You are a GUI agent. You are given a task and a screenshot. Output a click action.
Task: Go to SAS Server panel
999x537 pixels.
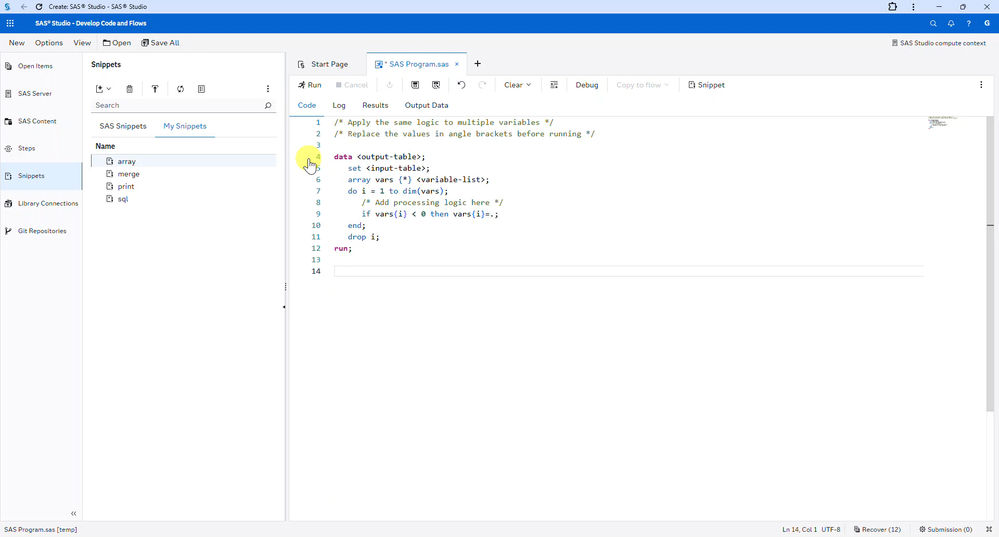pos(41,94)
